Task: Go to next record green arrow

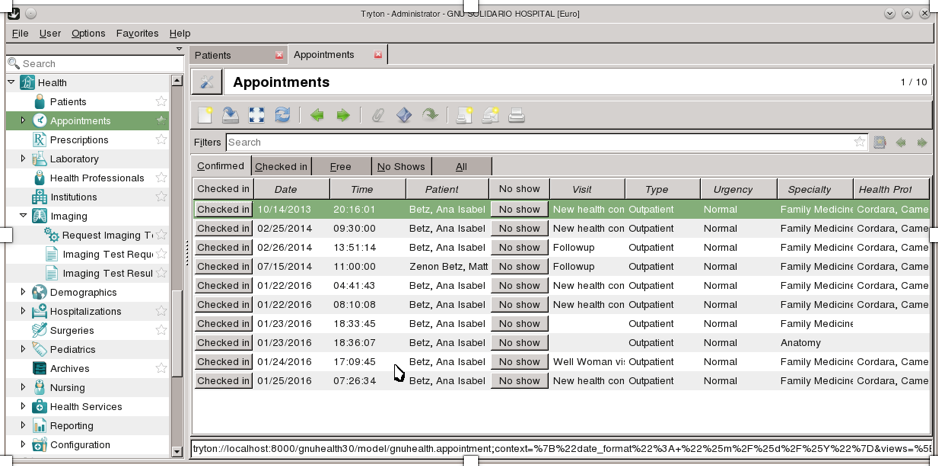Action: [x=343, y=116]
